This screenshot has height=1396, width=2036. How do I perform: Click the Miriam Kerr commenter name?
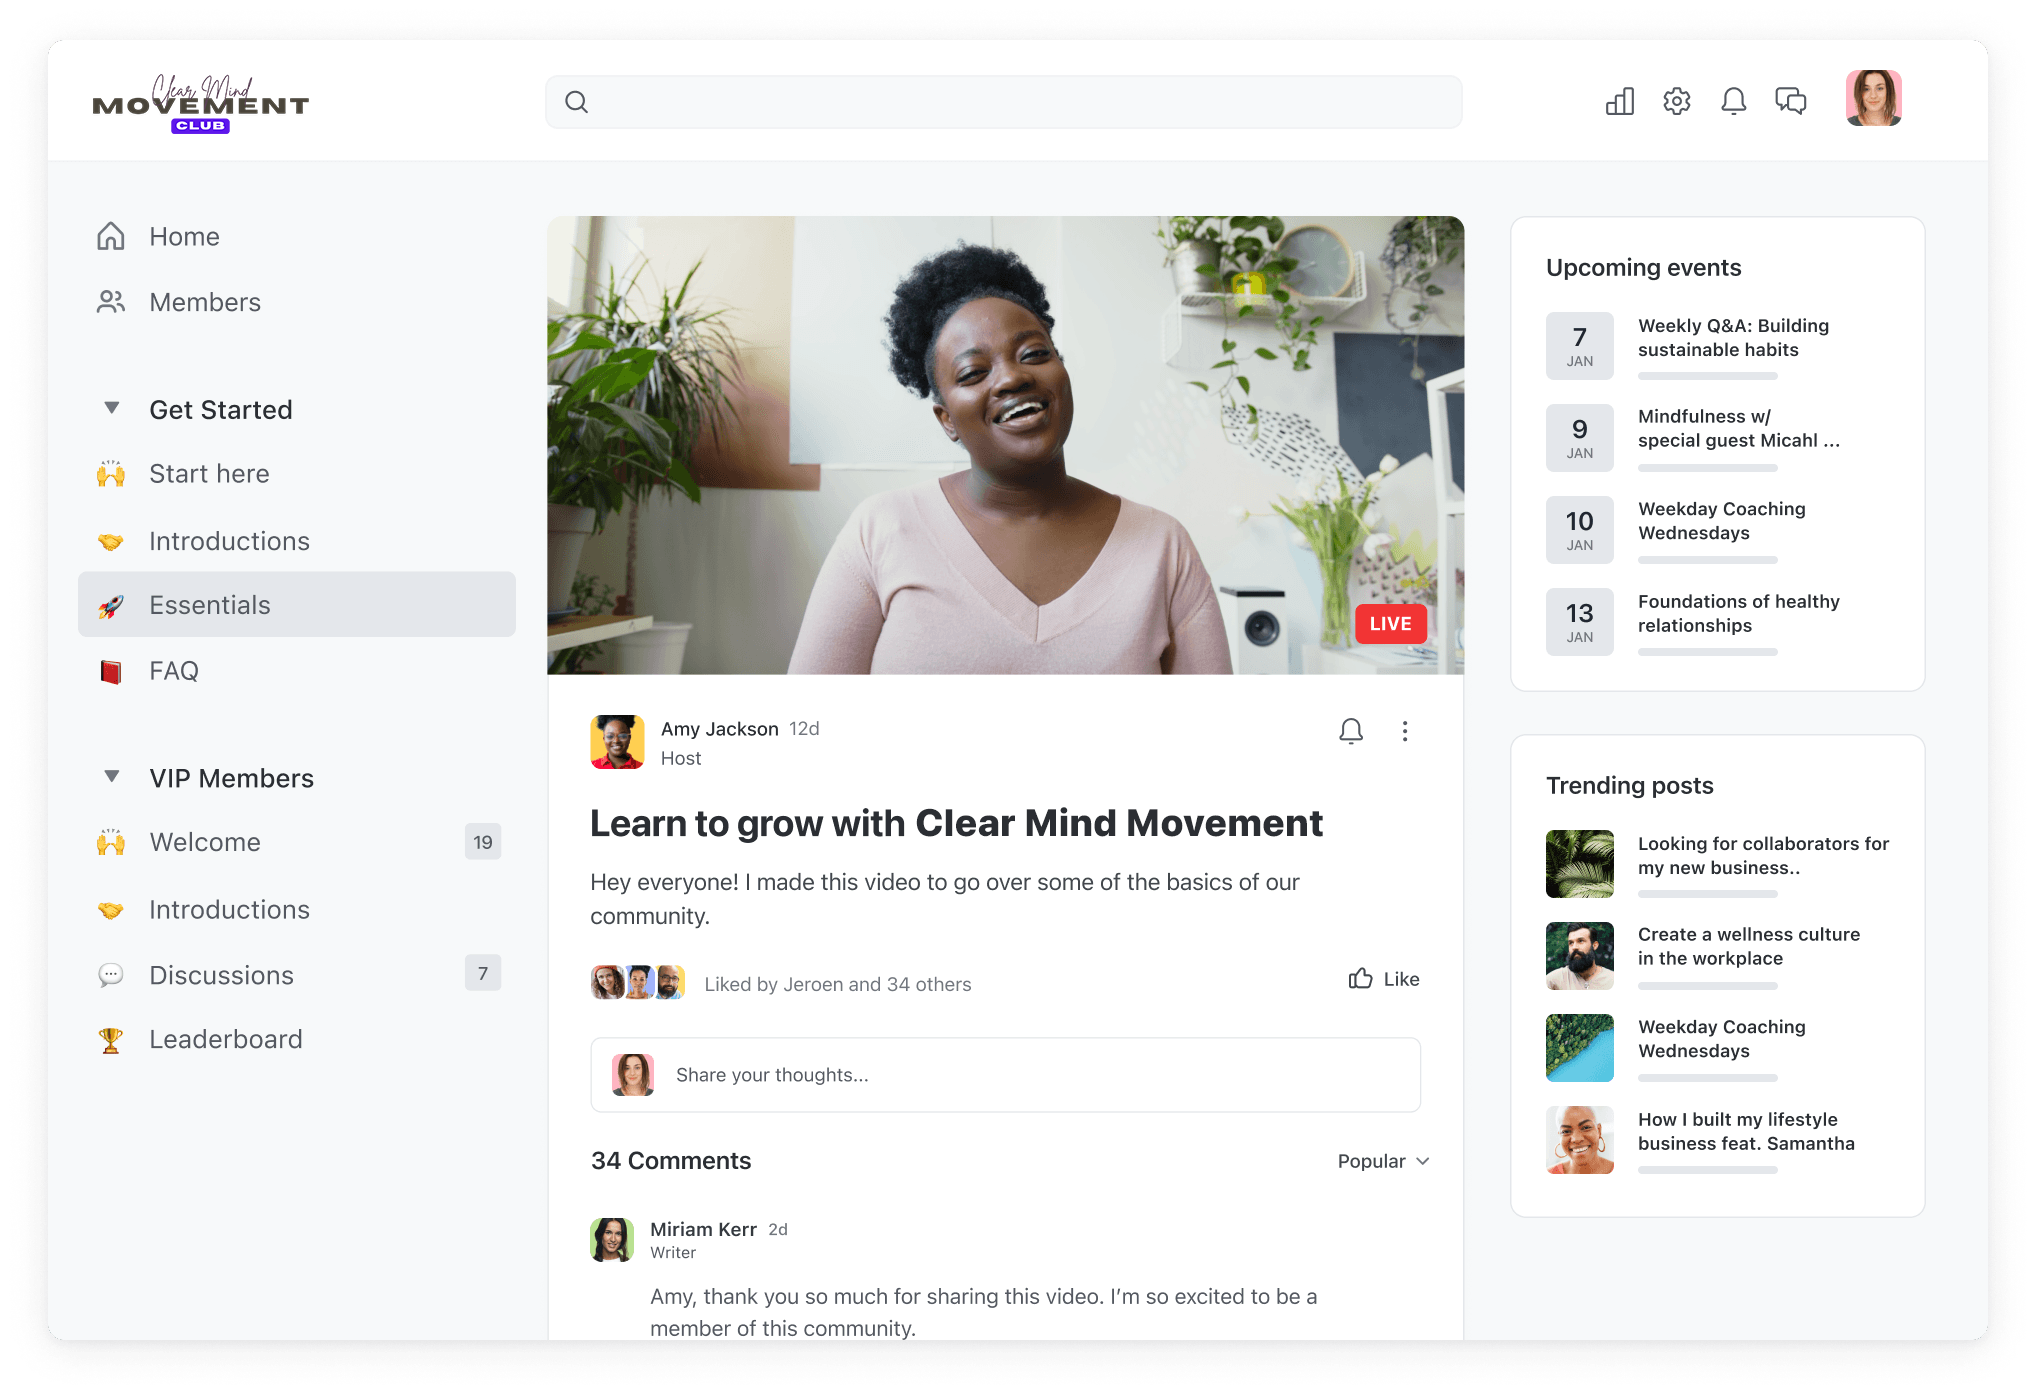(x=703, y=1229)
